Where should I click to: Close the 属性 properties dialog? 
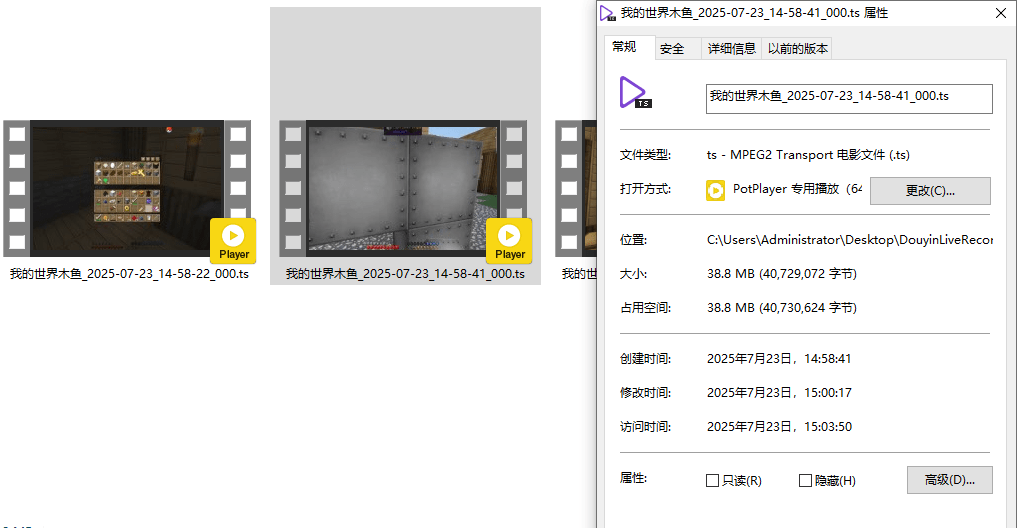[x=1000, y=13]
